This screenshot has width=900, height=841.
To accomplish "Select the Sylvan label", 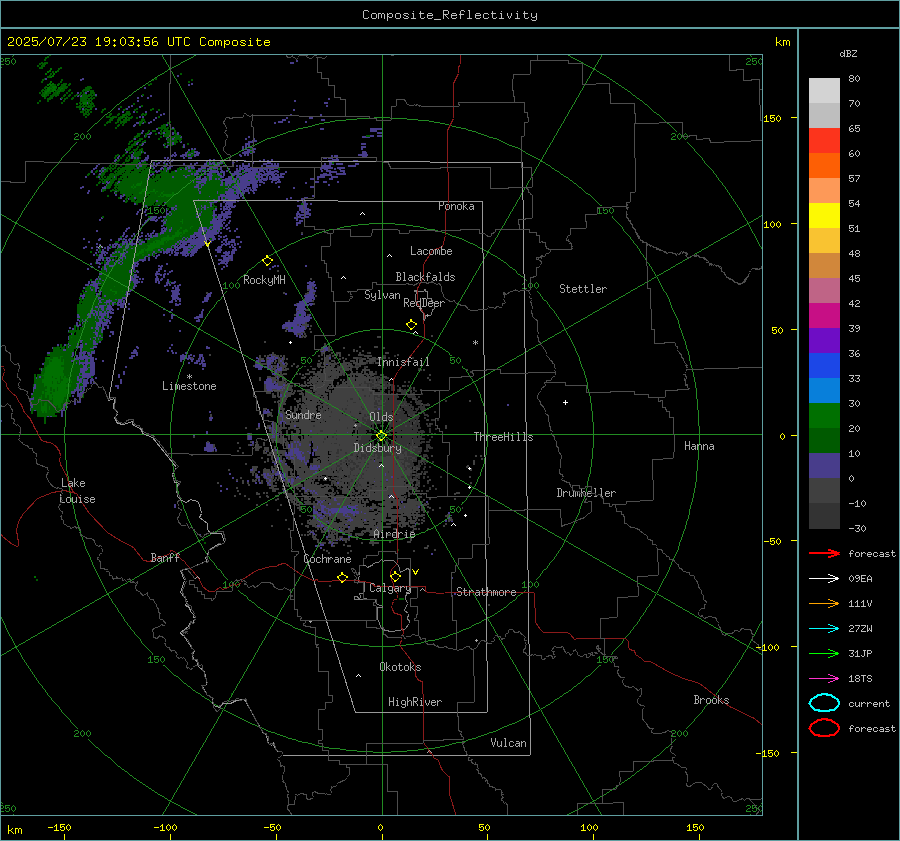I will click(382, 295).
